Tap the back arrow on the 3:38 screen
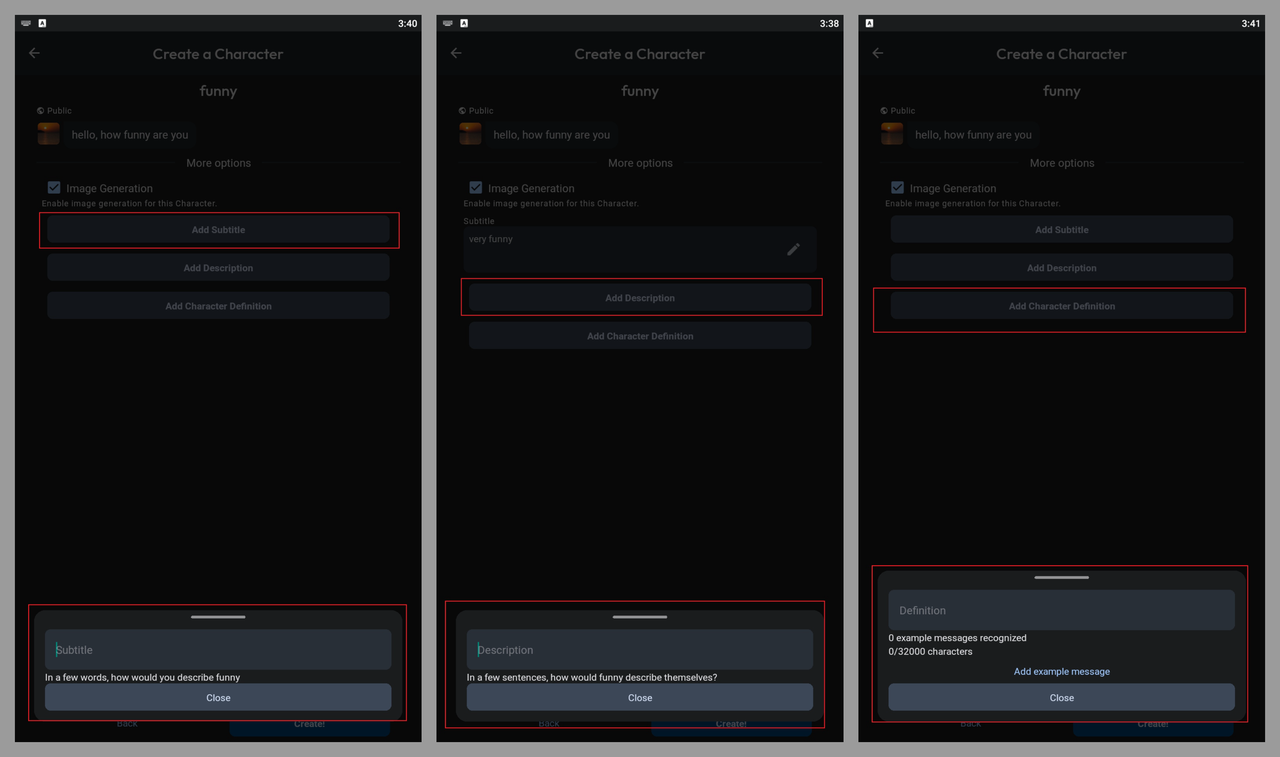The height and width of the screenshot is (757, 1280). pos(456,53)
